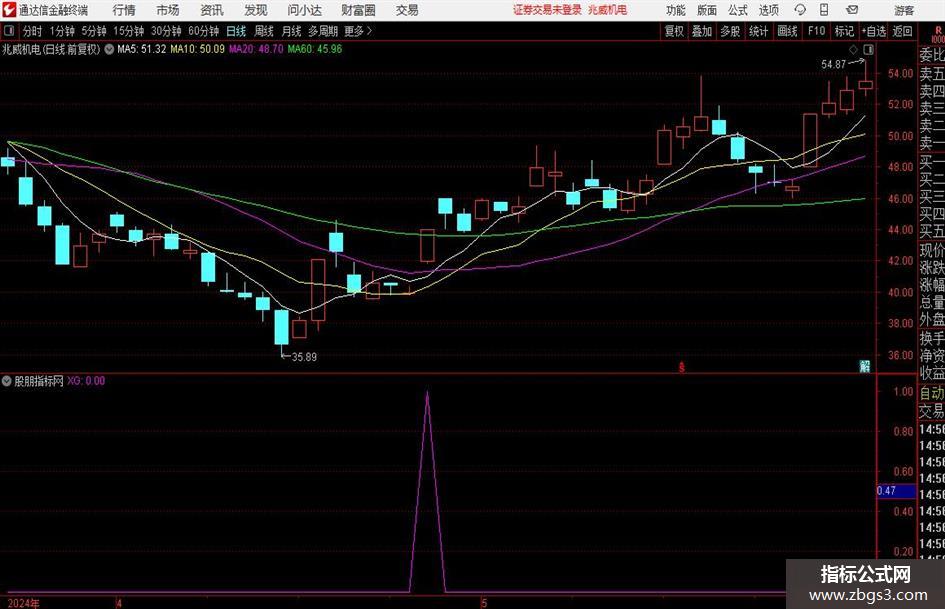Switch to the 分时 period tab
This screenshot has height=609, width=945.
33,31
